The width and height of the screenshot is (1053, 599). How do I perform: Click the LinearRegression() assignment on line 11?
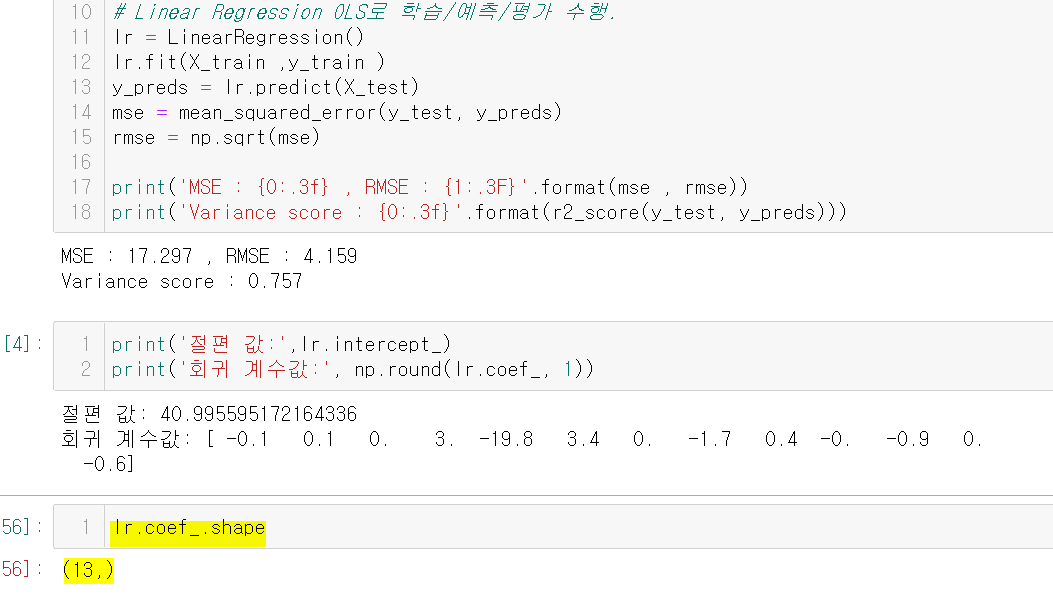[238, 37]
